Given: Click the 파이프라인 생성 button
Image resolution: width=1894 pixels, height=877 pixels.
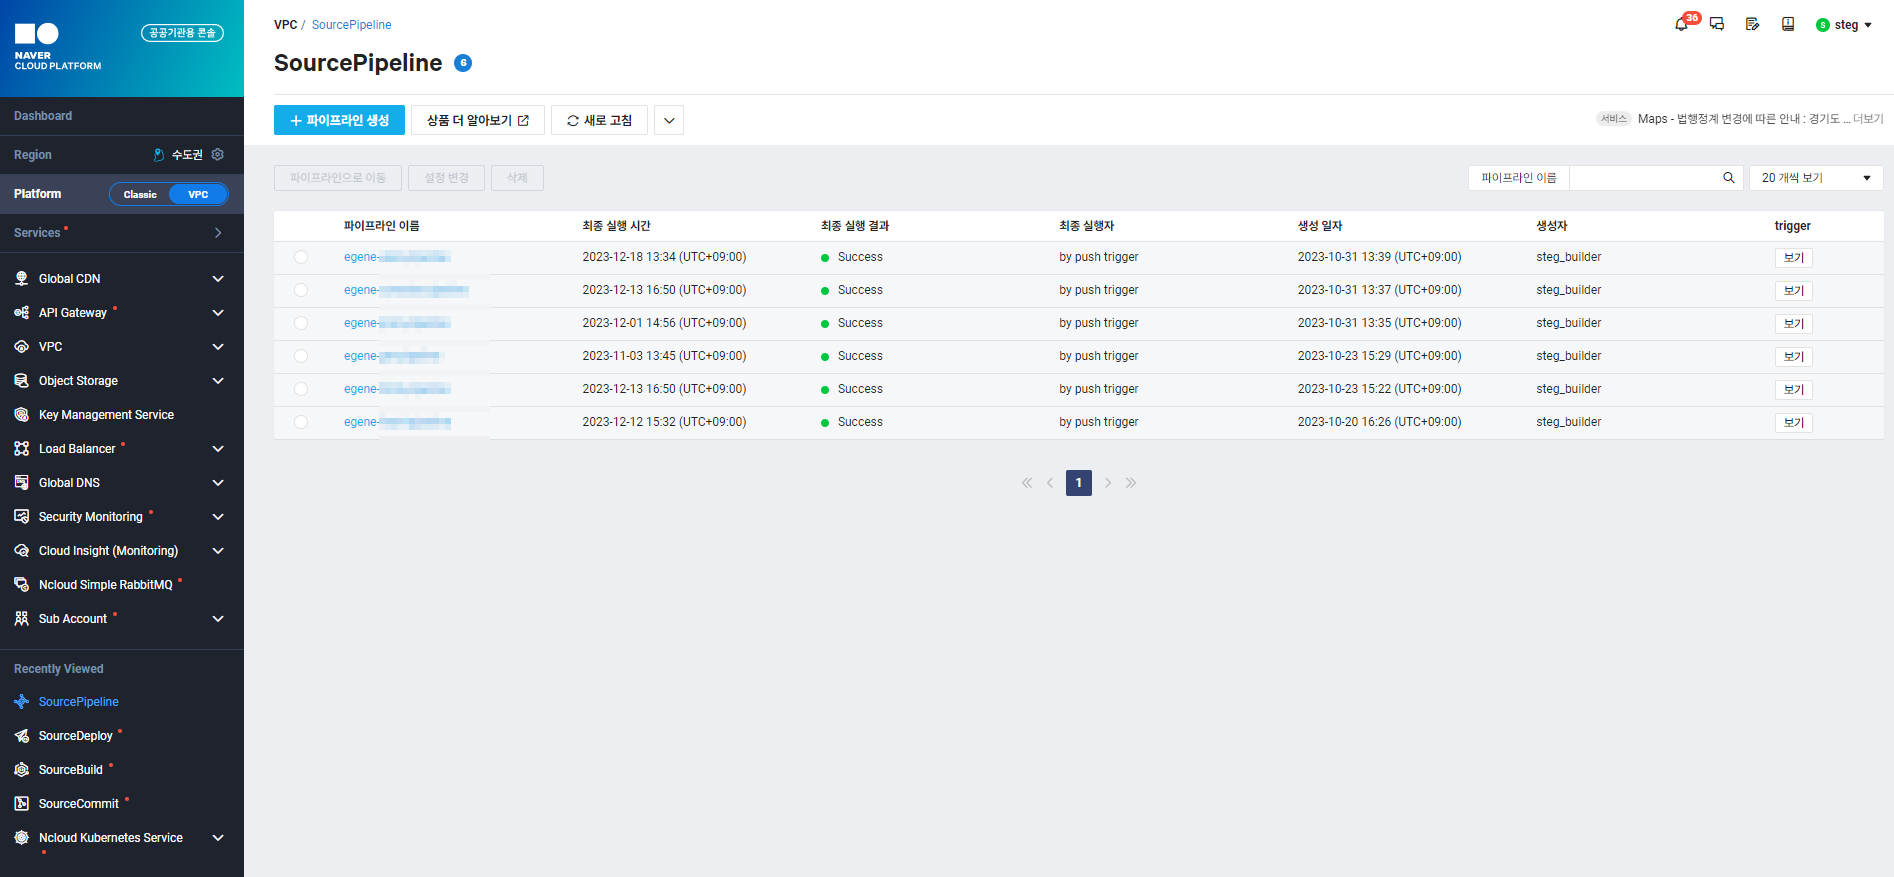Looking at the screenshot, I should tap(339, 120).
